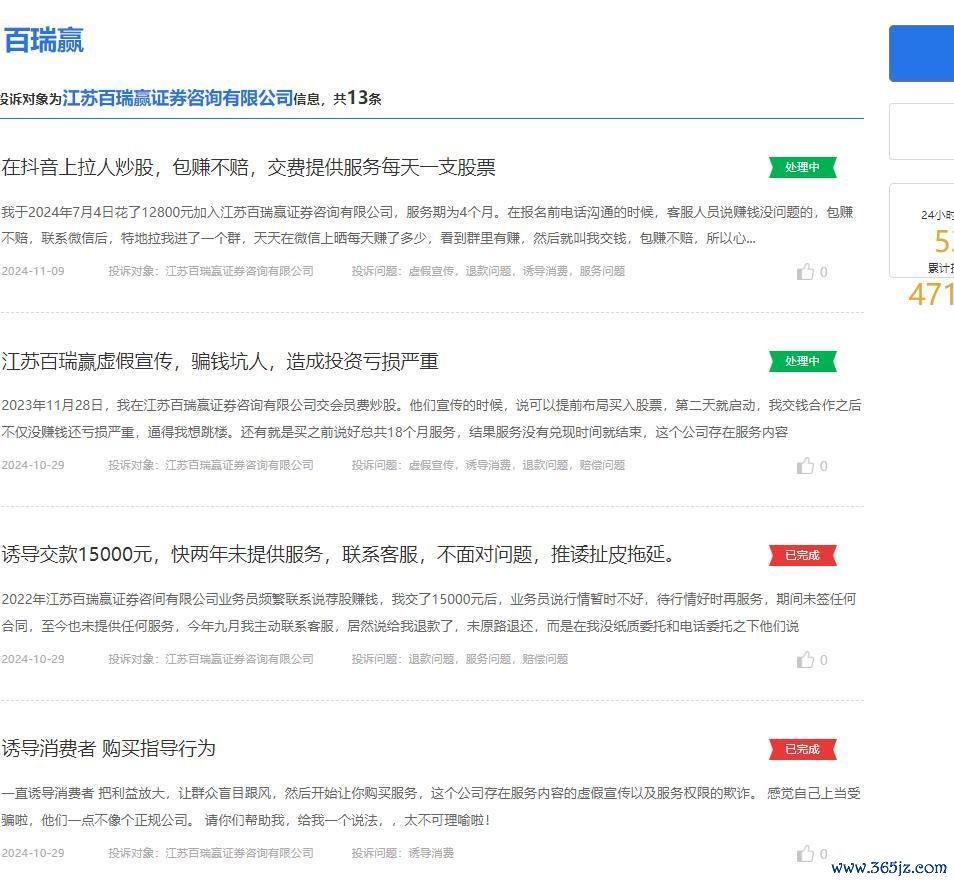Image resolution: width=954 pixels, height=883 pixels.
Task: Select the 2024-10-29 date under 诱导消费者 complaint
Action: [x=33, y=854]
